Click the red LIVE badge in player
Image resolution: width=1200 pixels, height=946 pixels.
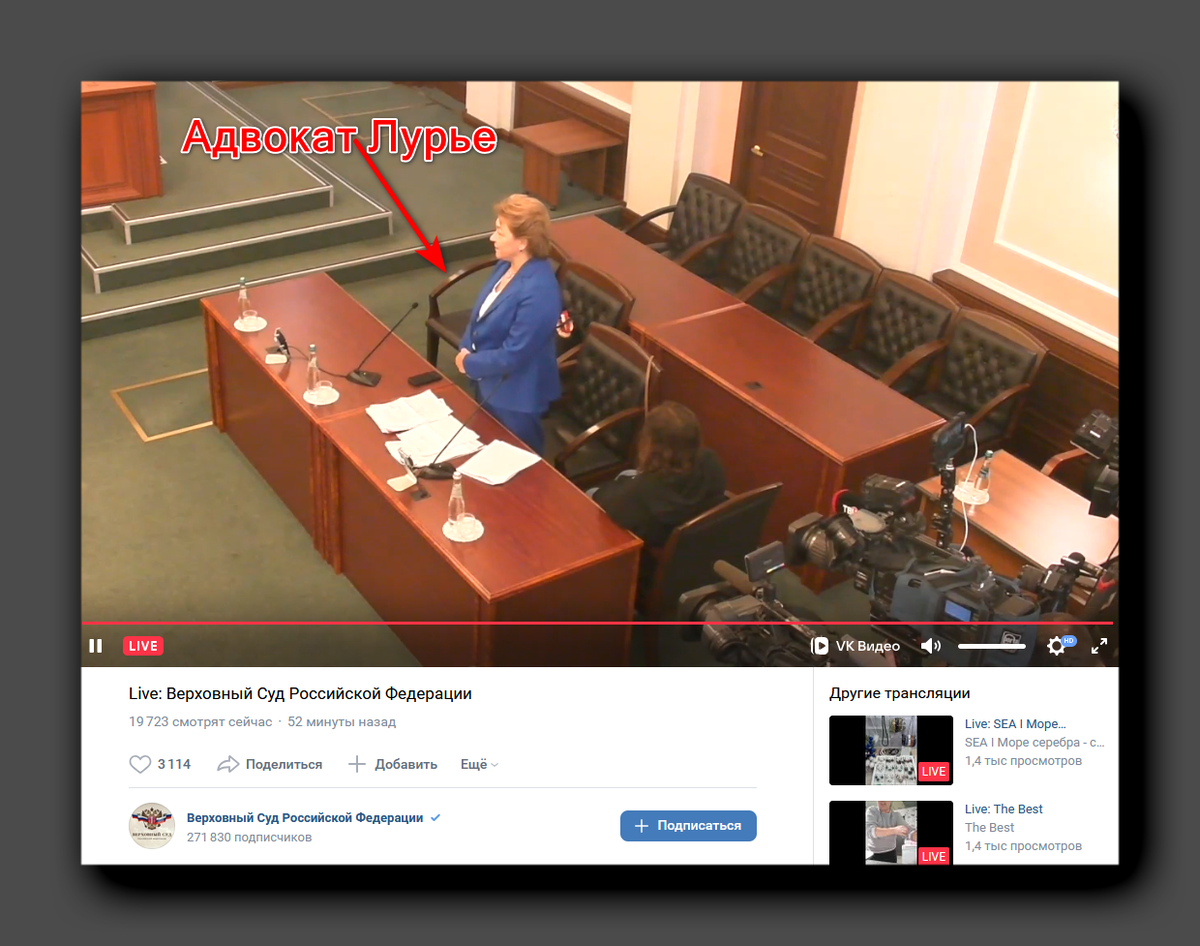[x=143, y=646]
